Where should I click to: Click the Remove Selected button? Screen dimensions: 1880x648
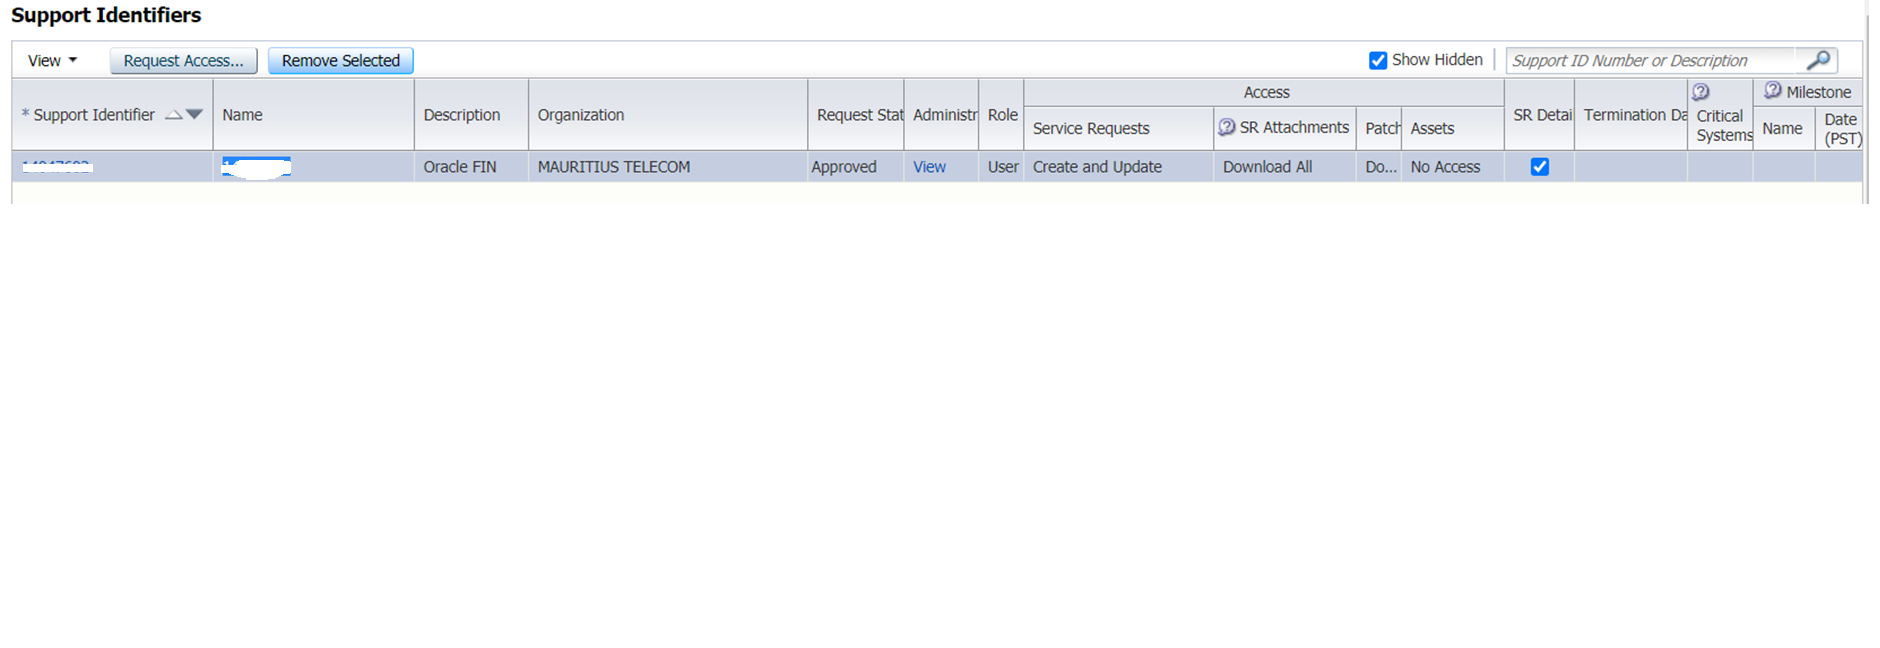[340, 61]
